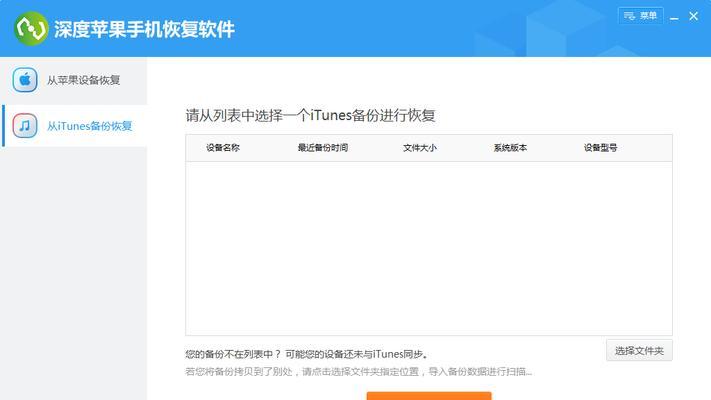Click the 选择文件夹 button

(x=639, y=351)
